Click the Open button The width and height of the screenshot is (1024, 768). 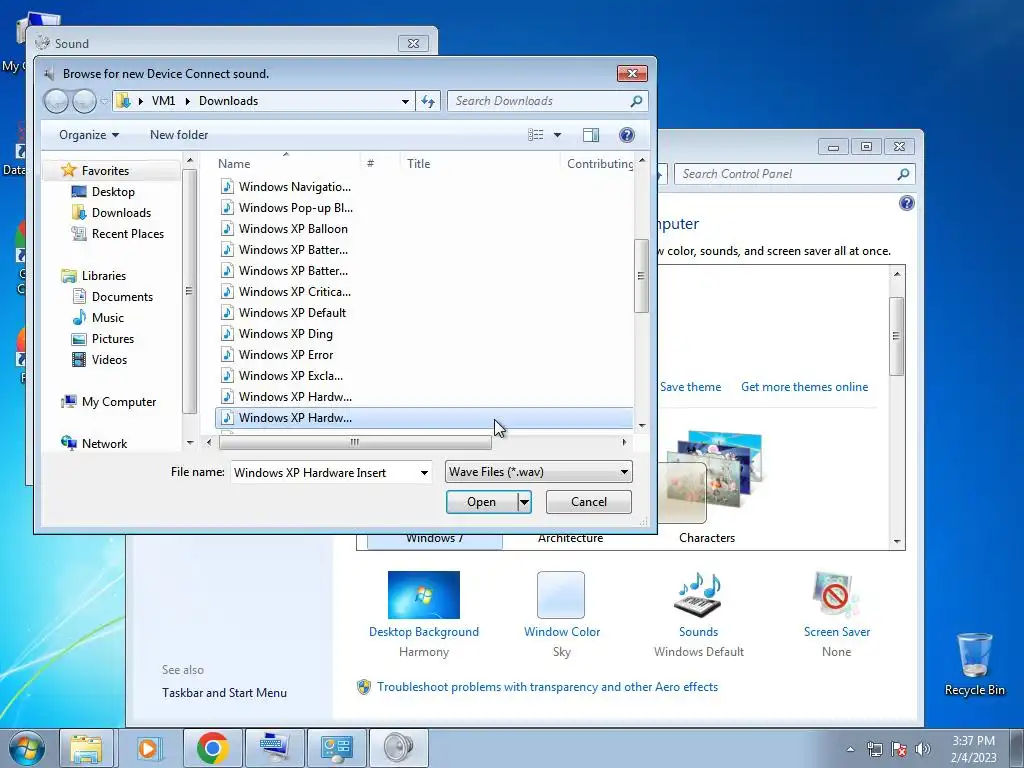click(481, 502)
